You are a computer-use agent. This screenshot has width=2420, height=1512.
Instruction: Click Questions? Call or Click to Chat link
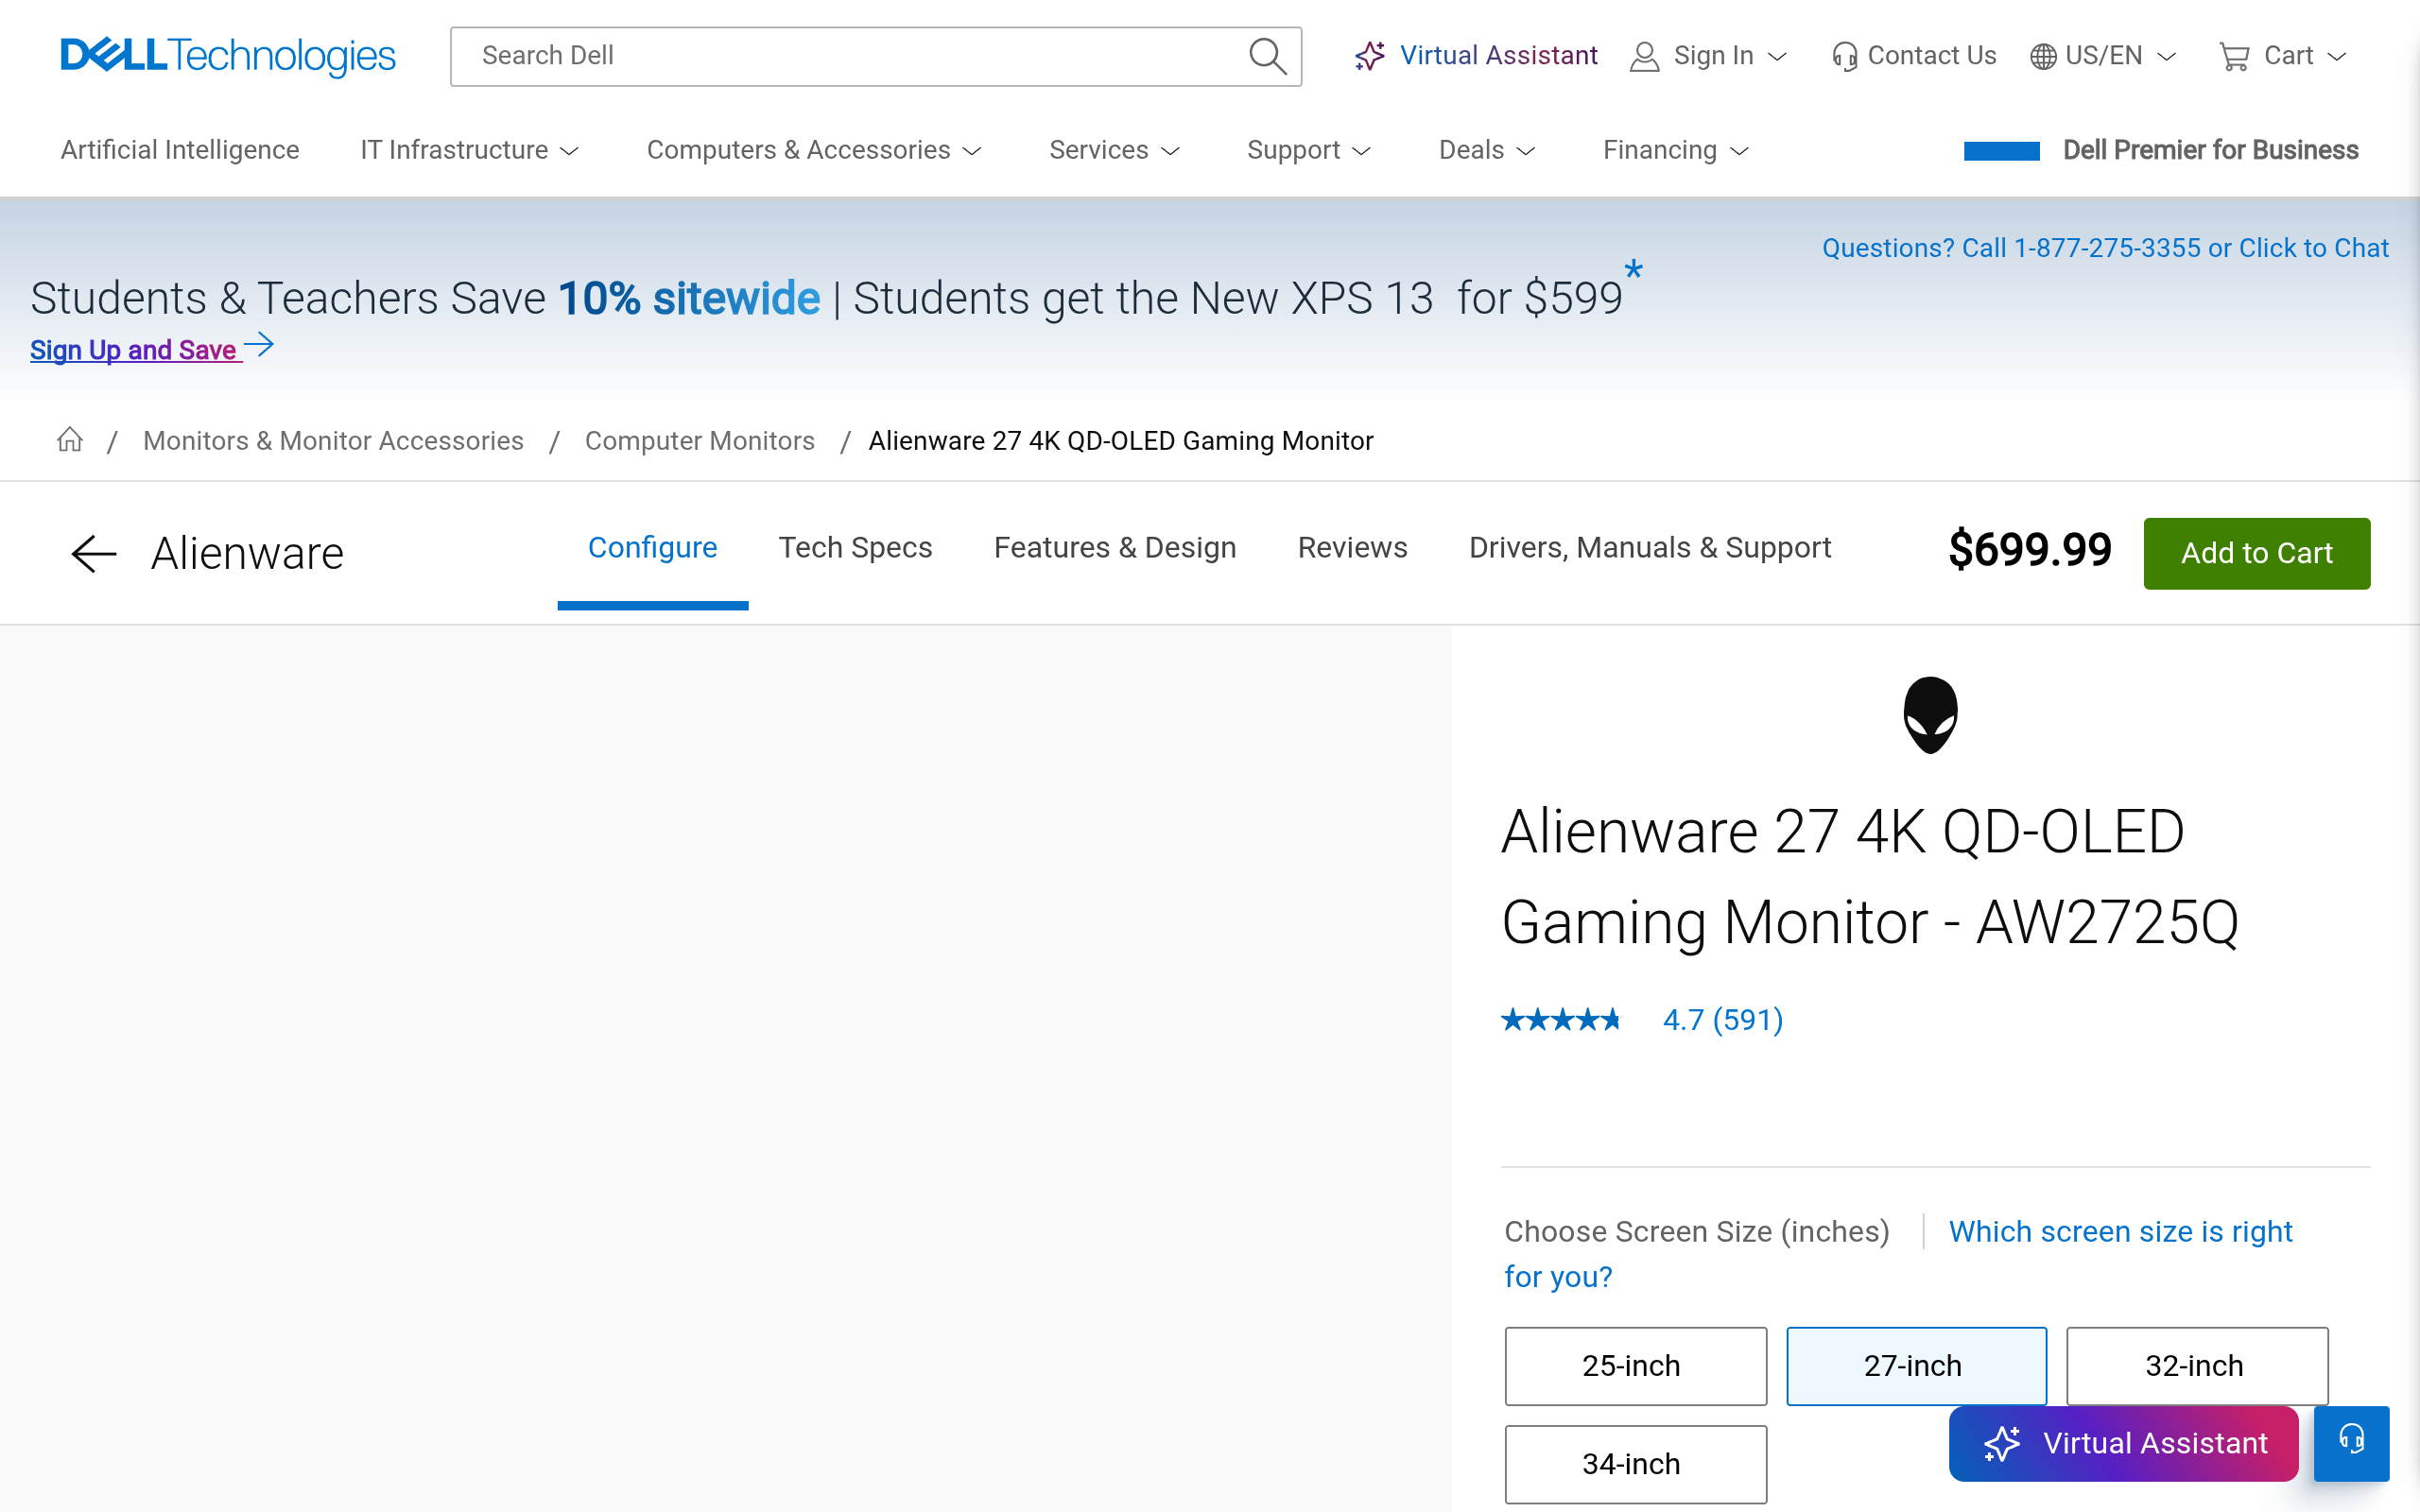point(2105,248)
